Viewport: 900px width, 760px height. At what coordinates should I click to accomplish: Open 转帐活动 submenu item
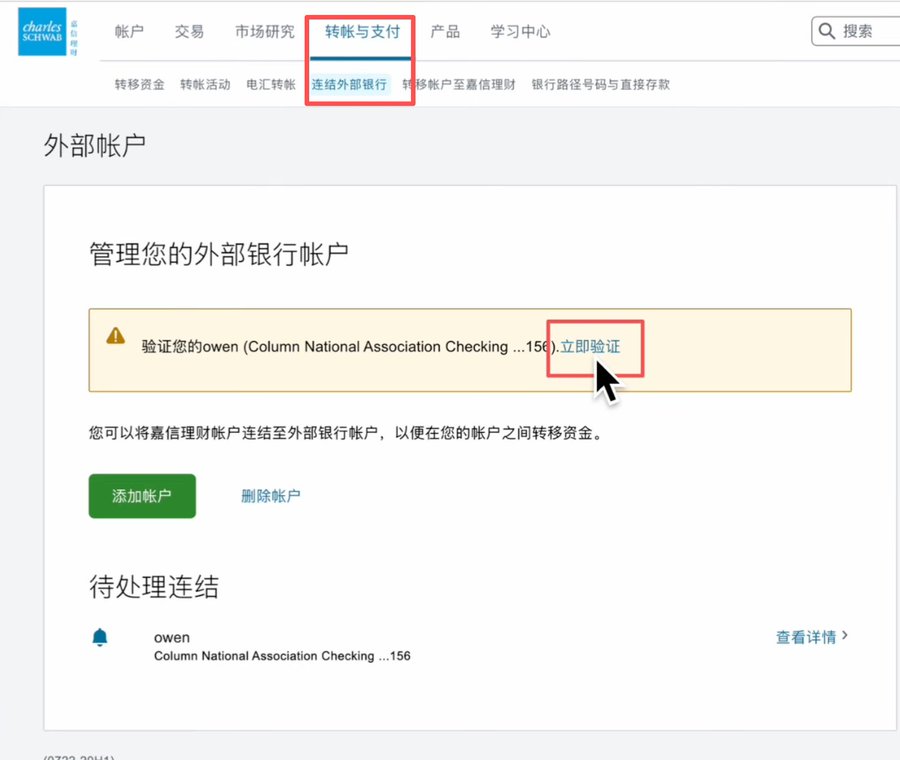point(205,84)
